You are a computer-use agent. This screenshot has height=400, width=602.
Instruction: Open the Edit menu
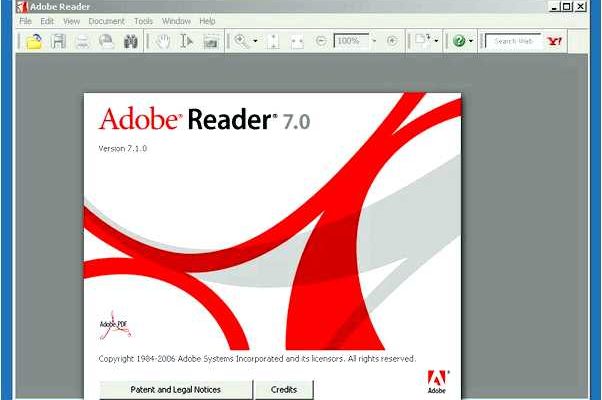pyautogui.click(x=47, y=21)
